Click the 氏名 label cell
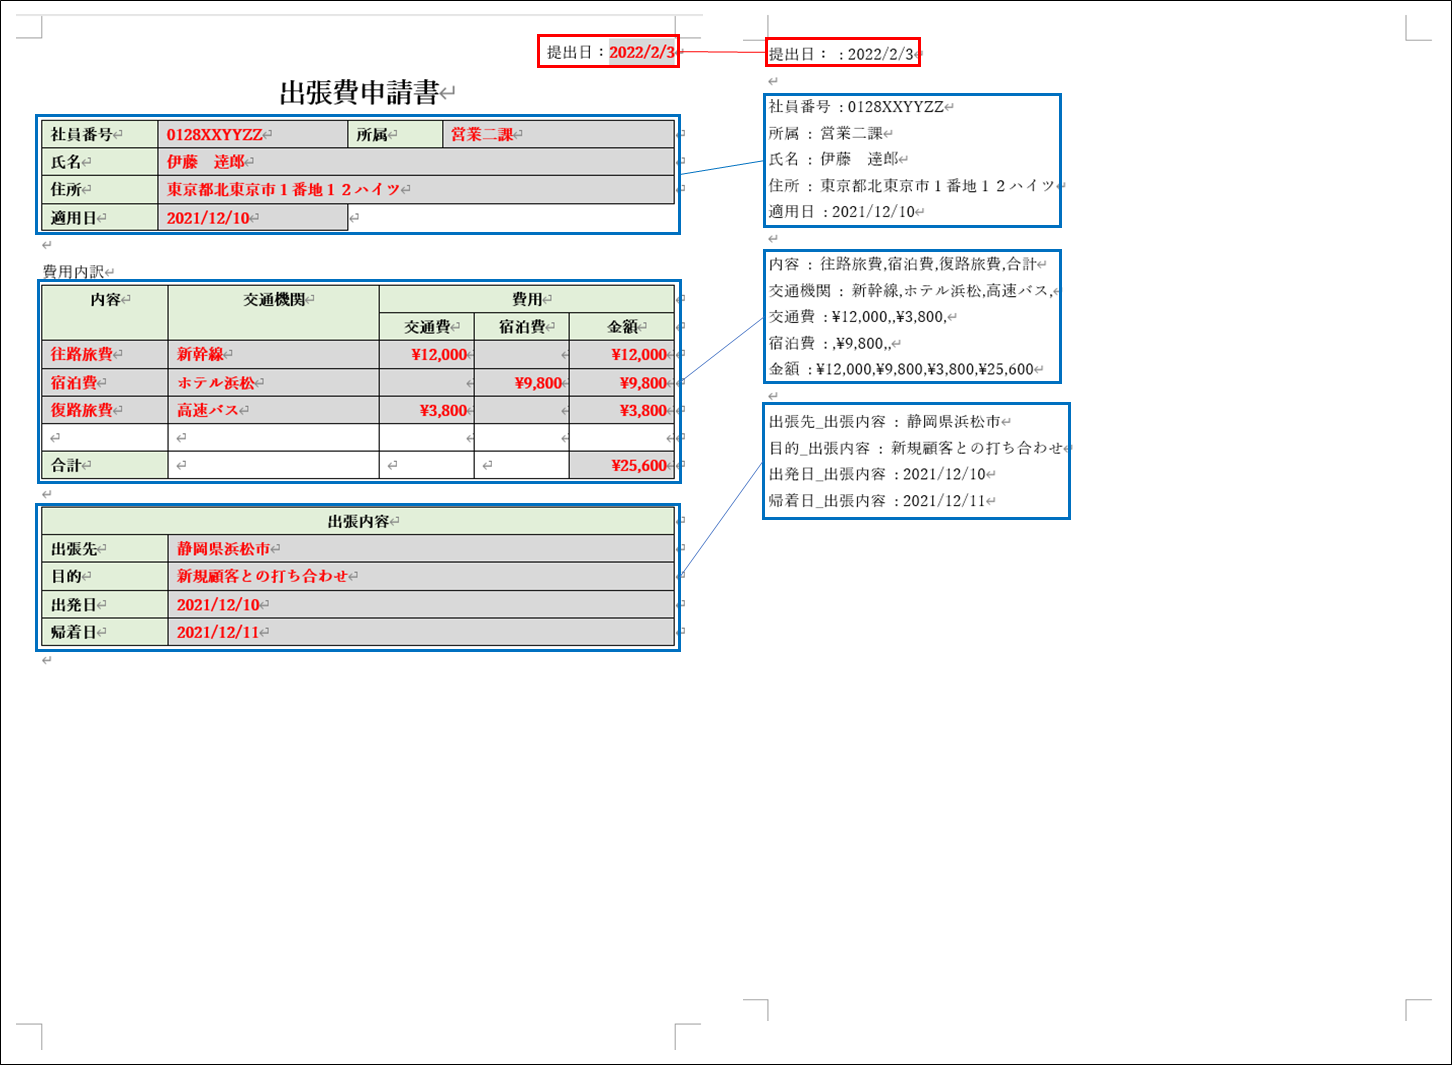The width and height of the screenshot is (1452, 1065). tap(100, 162)
